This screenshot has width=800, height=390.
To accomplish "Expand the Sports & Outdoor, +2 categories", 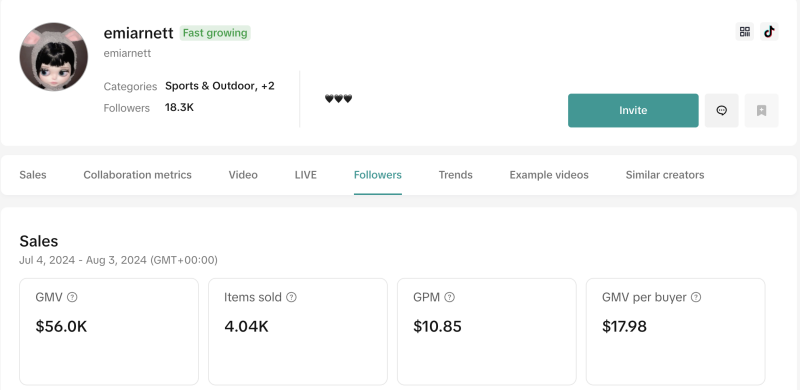I will point(220,86).
